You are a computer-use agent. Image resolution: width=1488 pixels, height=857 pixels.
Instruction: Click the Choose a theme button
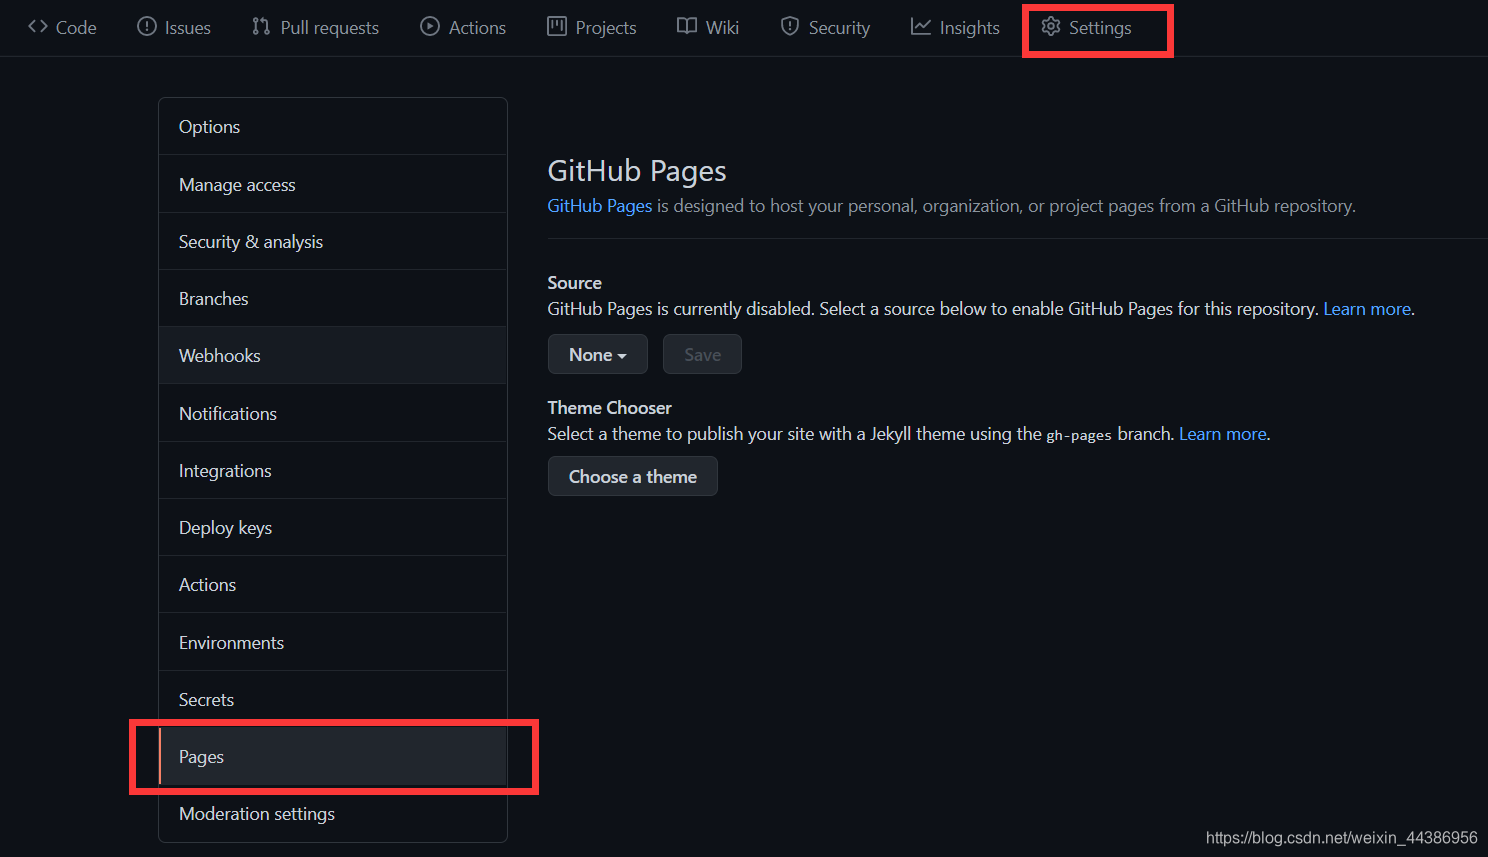click(x=633, y=476)
